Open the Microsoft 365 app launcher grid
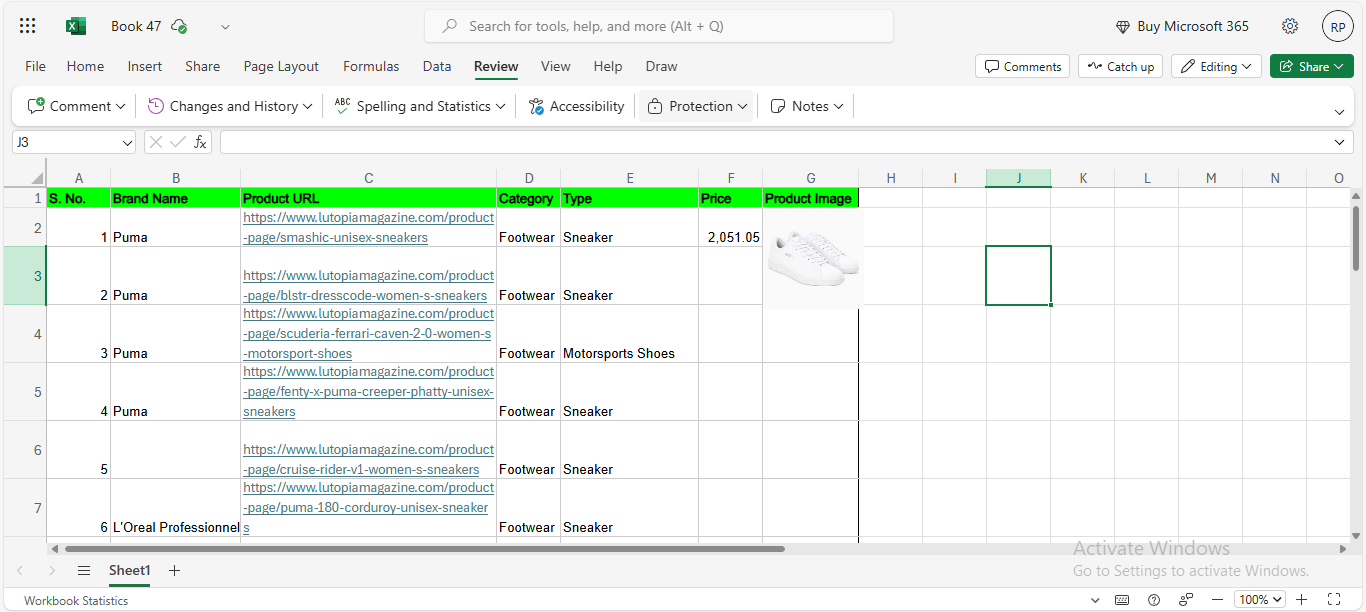This screenshot has height=612, width=1366. click(28, 26)
